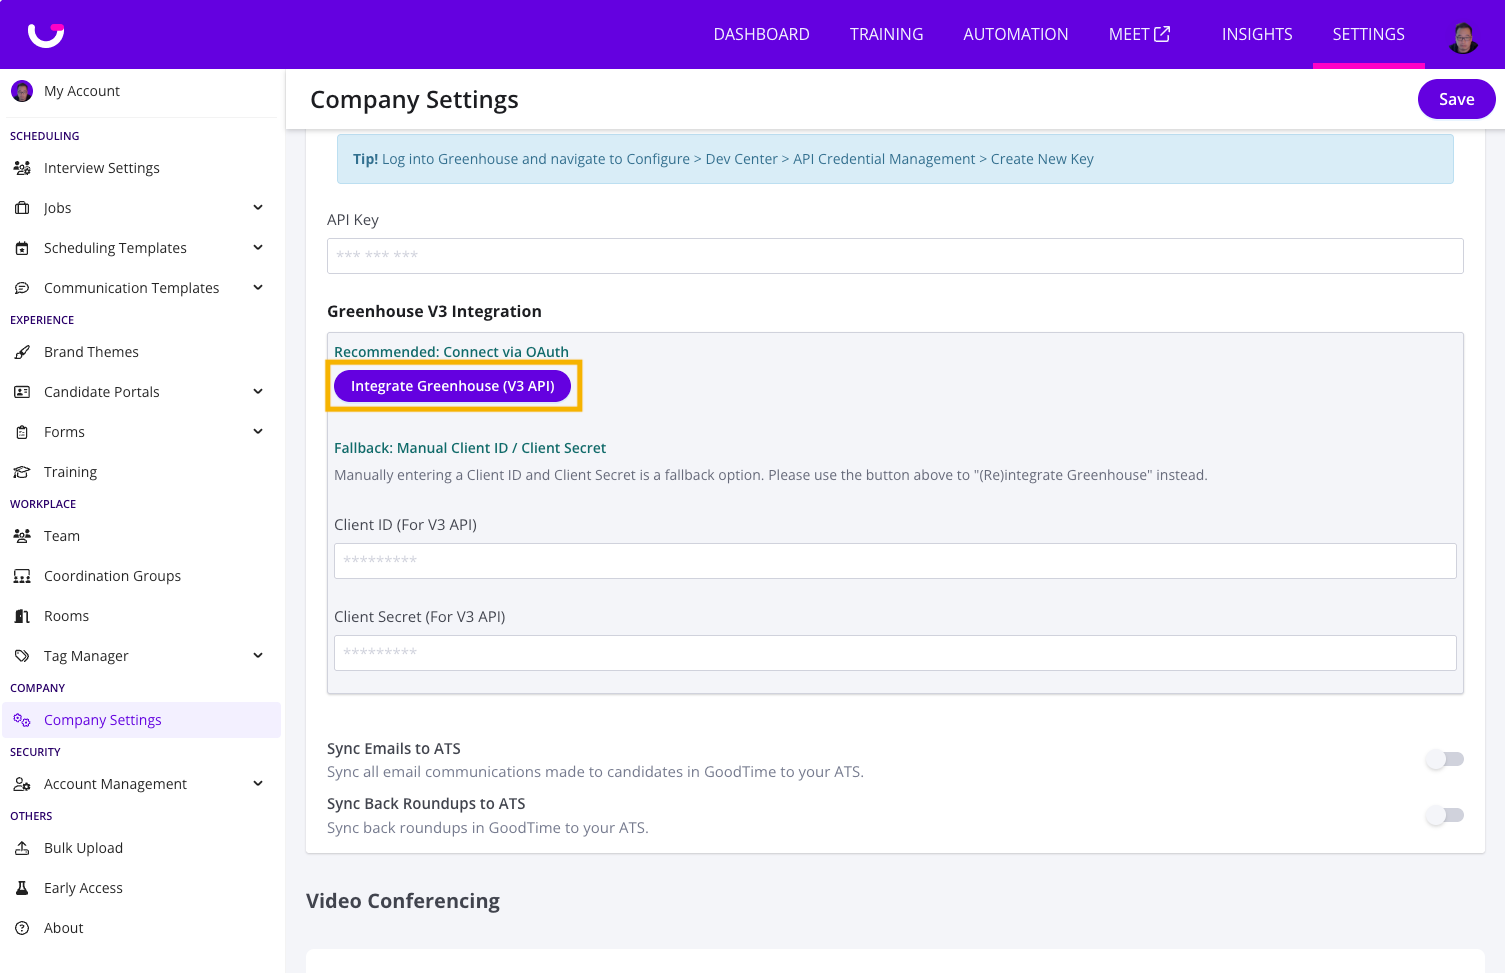This screenshot has height=973, width=1505.
Task: Click the Account Management user-lock icon
Action: (22, 784)
